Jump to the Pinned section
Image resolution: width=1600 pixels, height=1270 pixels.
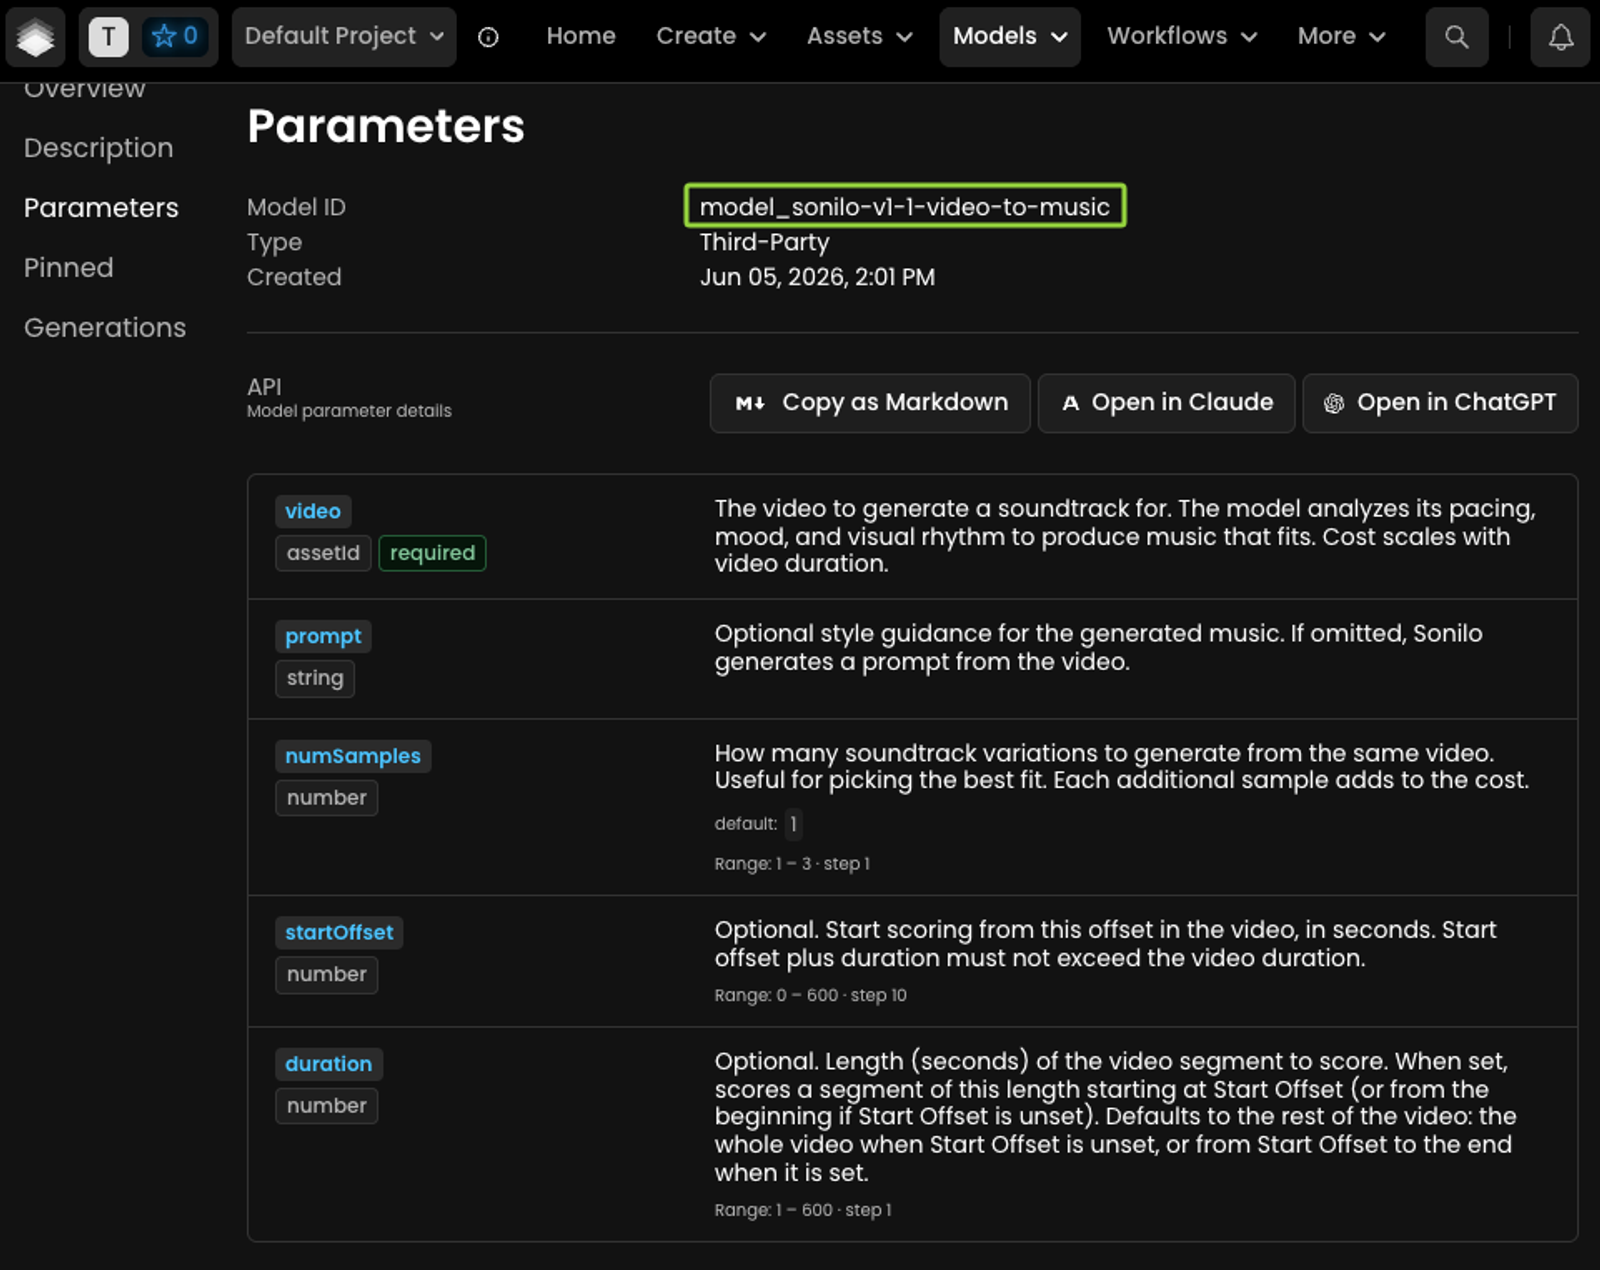click(69, 268)
